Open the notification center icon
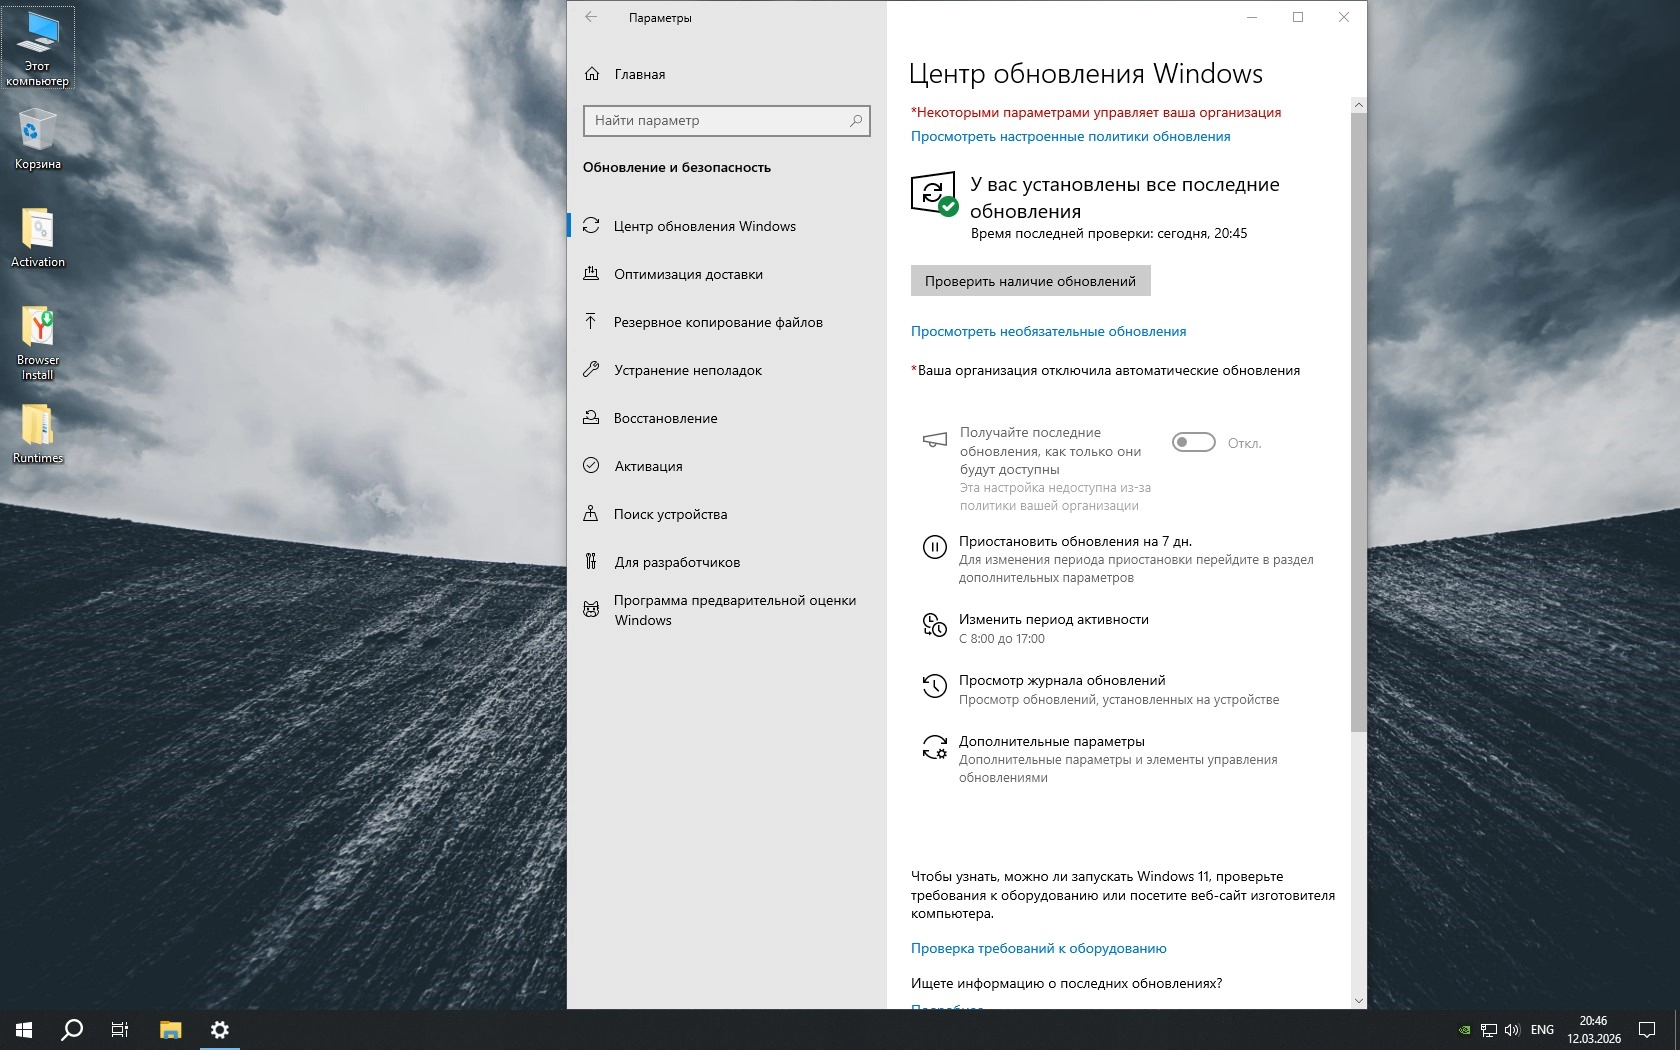This screenshot has width=1680, height=1050. (1647, 1030)
